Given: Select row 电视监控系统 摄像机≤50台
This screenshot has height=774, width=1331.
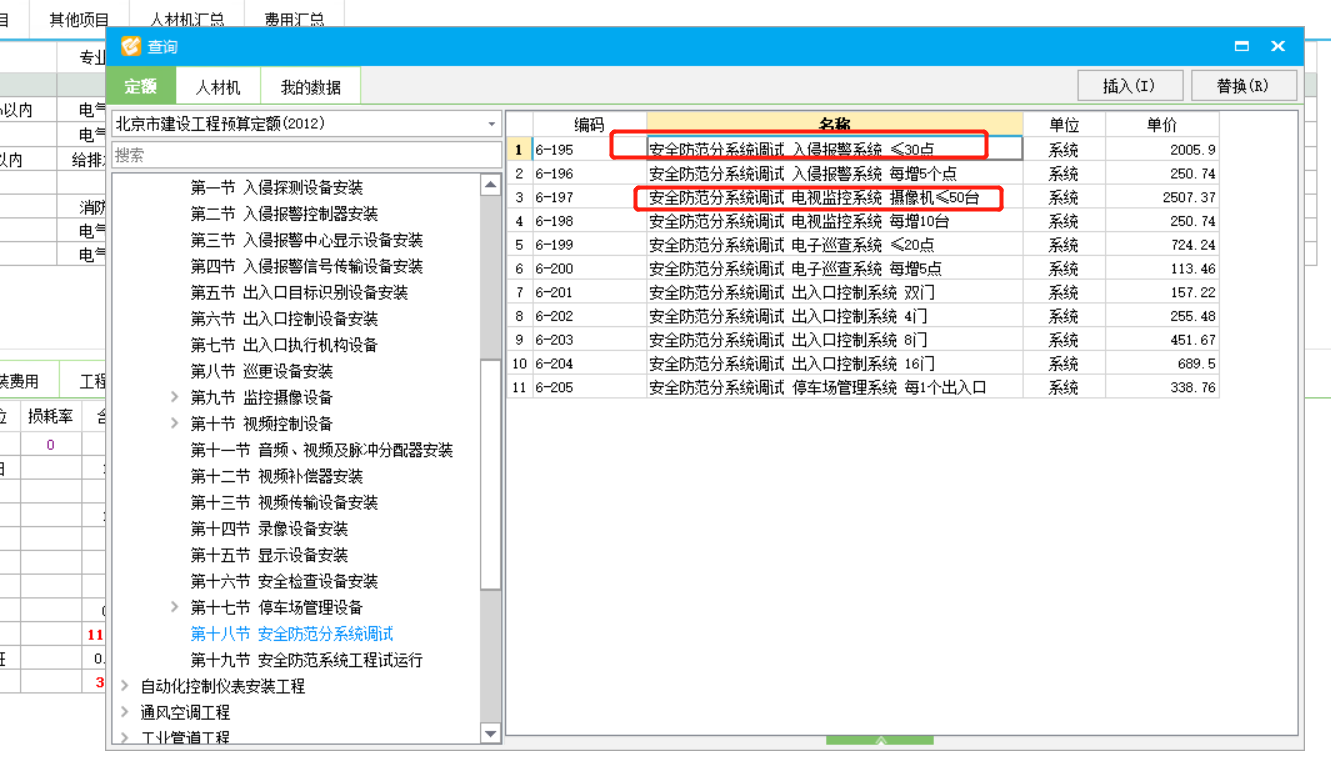Looking at the screenshot, I should click(863, 197).
